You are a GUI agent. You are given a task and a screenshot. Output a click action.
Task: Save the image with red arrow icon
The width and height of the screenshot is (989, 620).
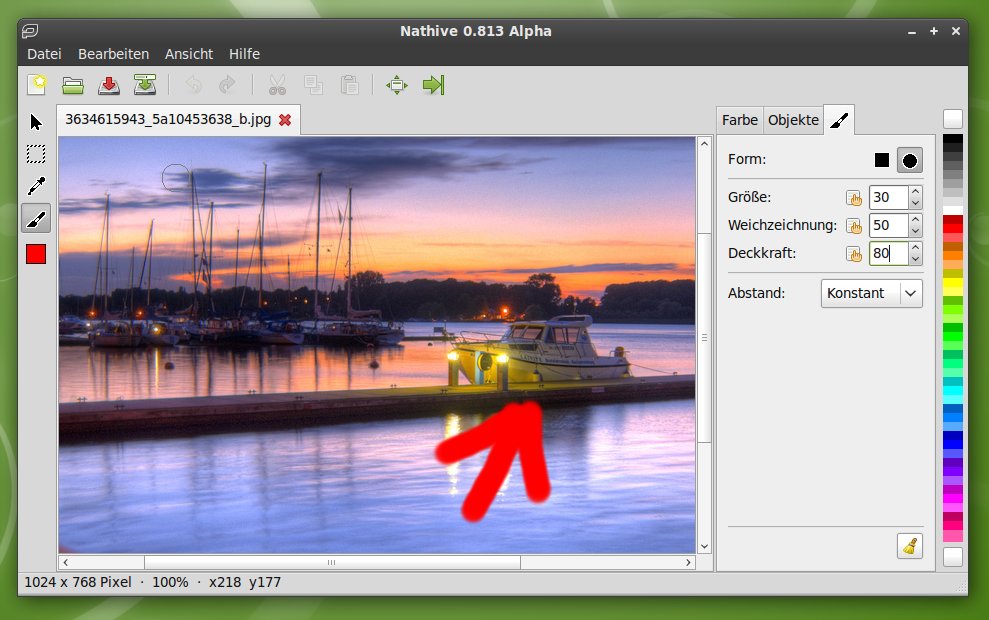point(108,85)
